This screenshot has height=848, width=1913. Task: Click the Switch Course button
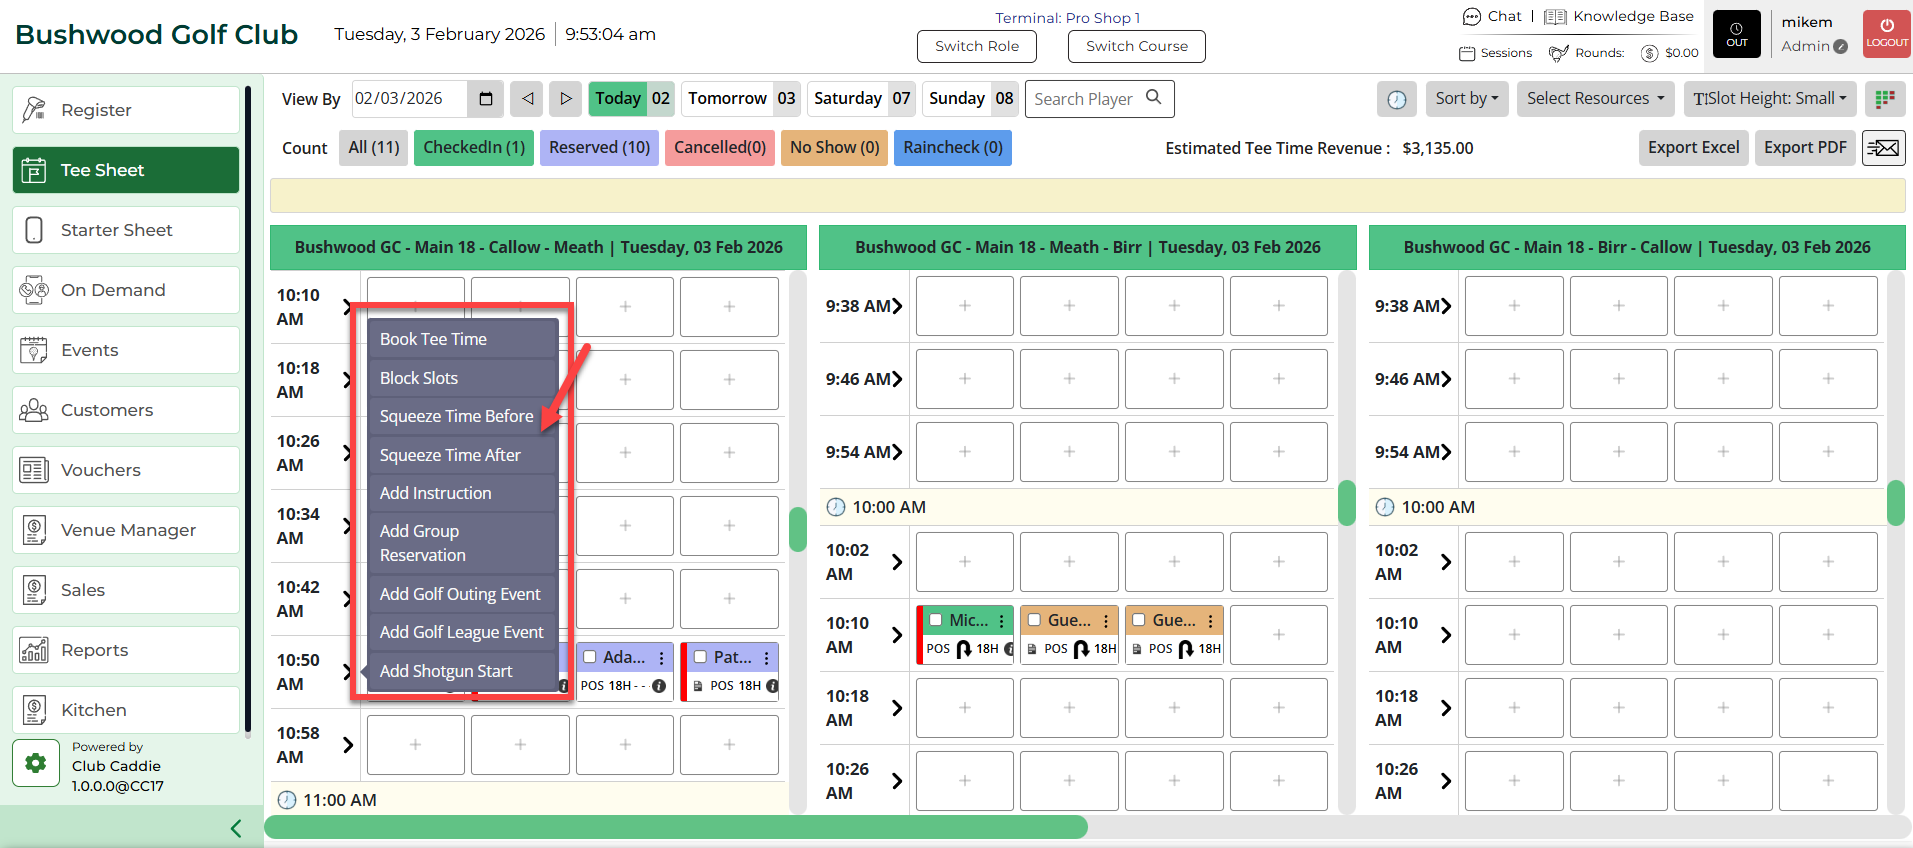pos(1136,46)
